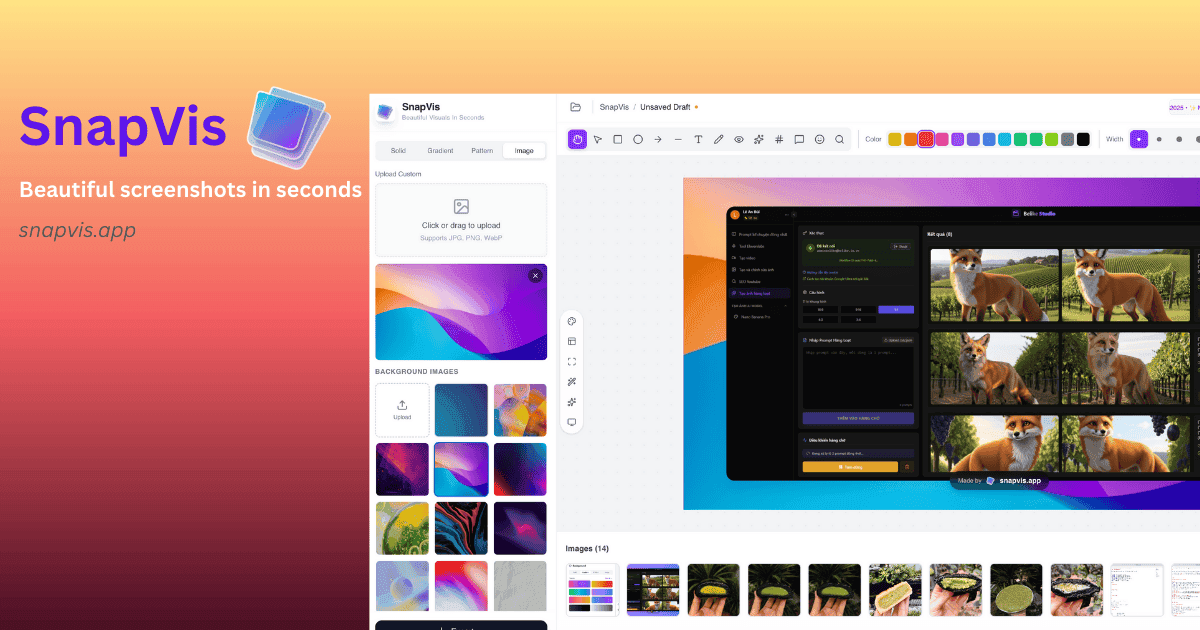Image resolution: width=1200 pixels, height=630 pixels.
Task: Open the Solid background tab
Action: (x=398, y=151)
